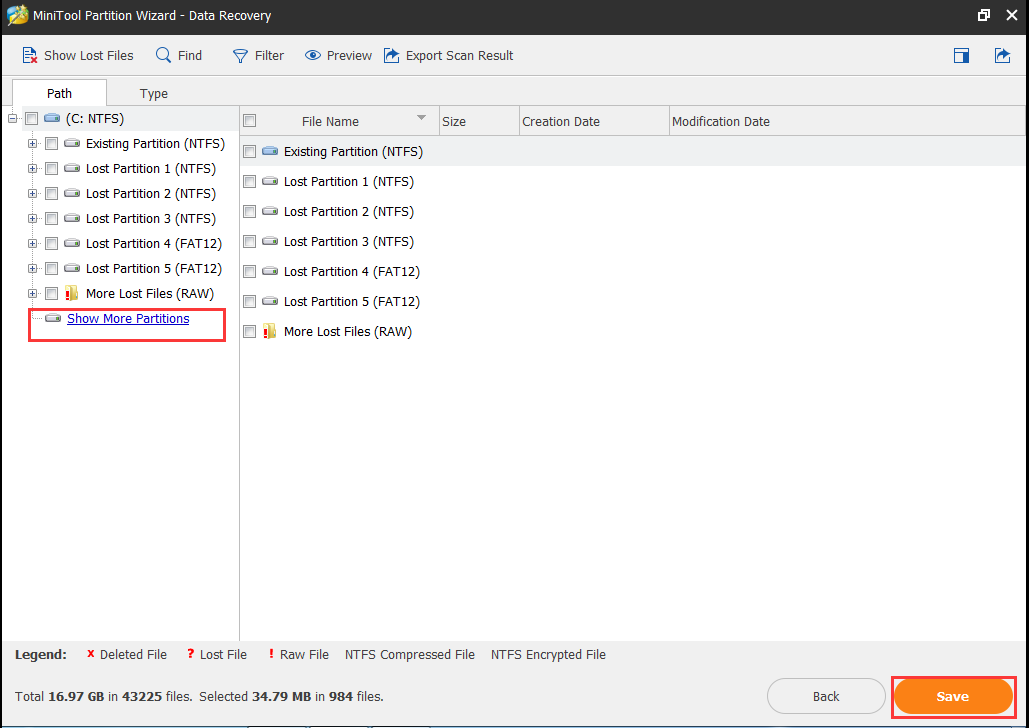The image size is (1029, 728).
Task: Open Show More Partitions link
Action: (128, 318)
